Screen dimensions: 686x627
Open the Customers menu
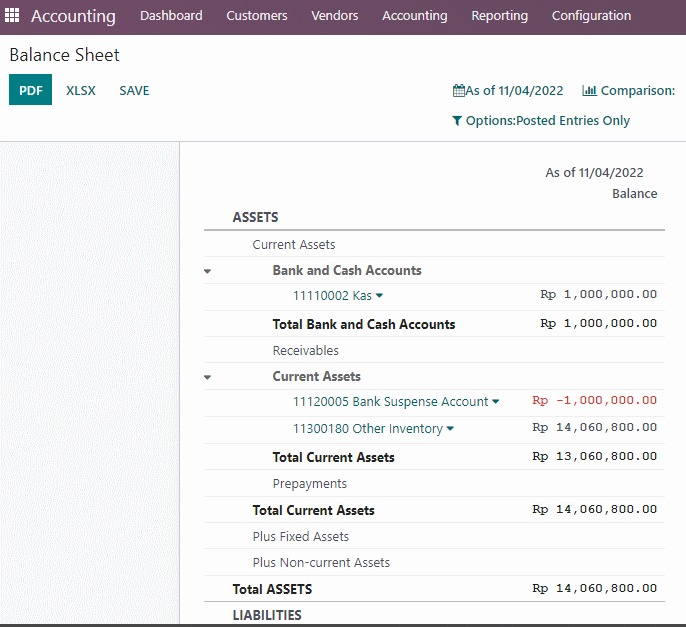coord(257,16)
